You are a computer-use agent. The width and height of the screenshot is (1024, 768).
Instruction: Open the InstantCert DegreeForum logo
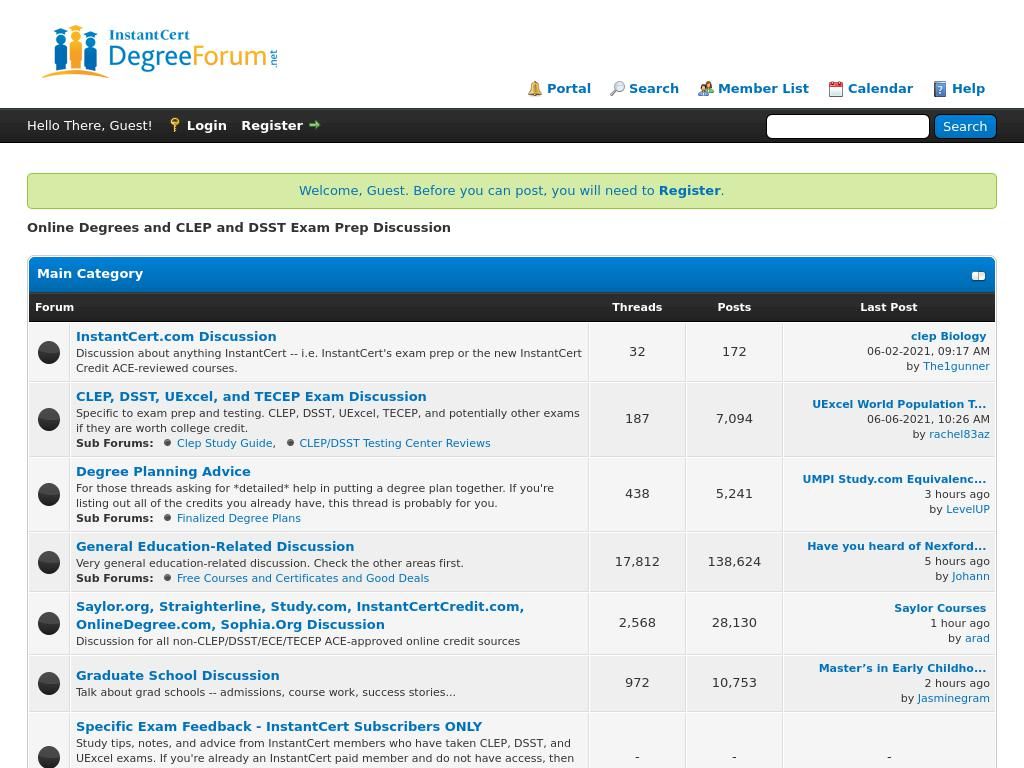coord(161,52)
